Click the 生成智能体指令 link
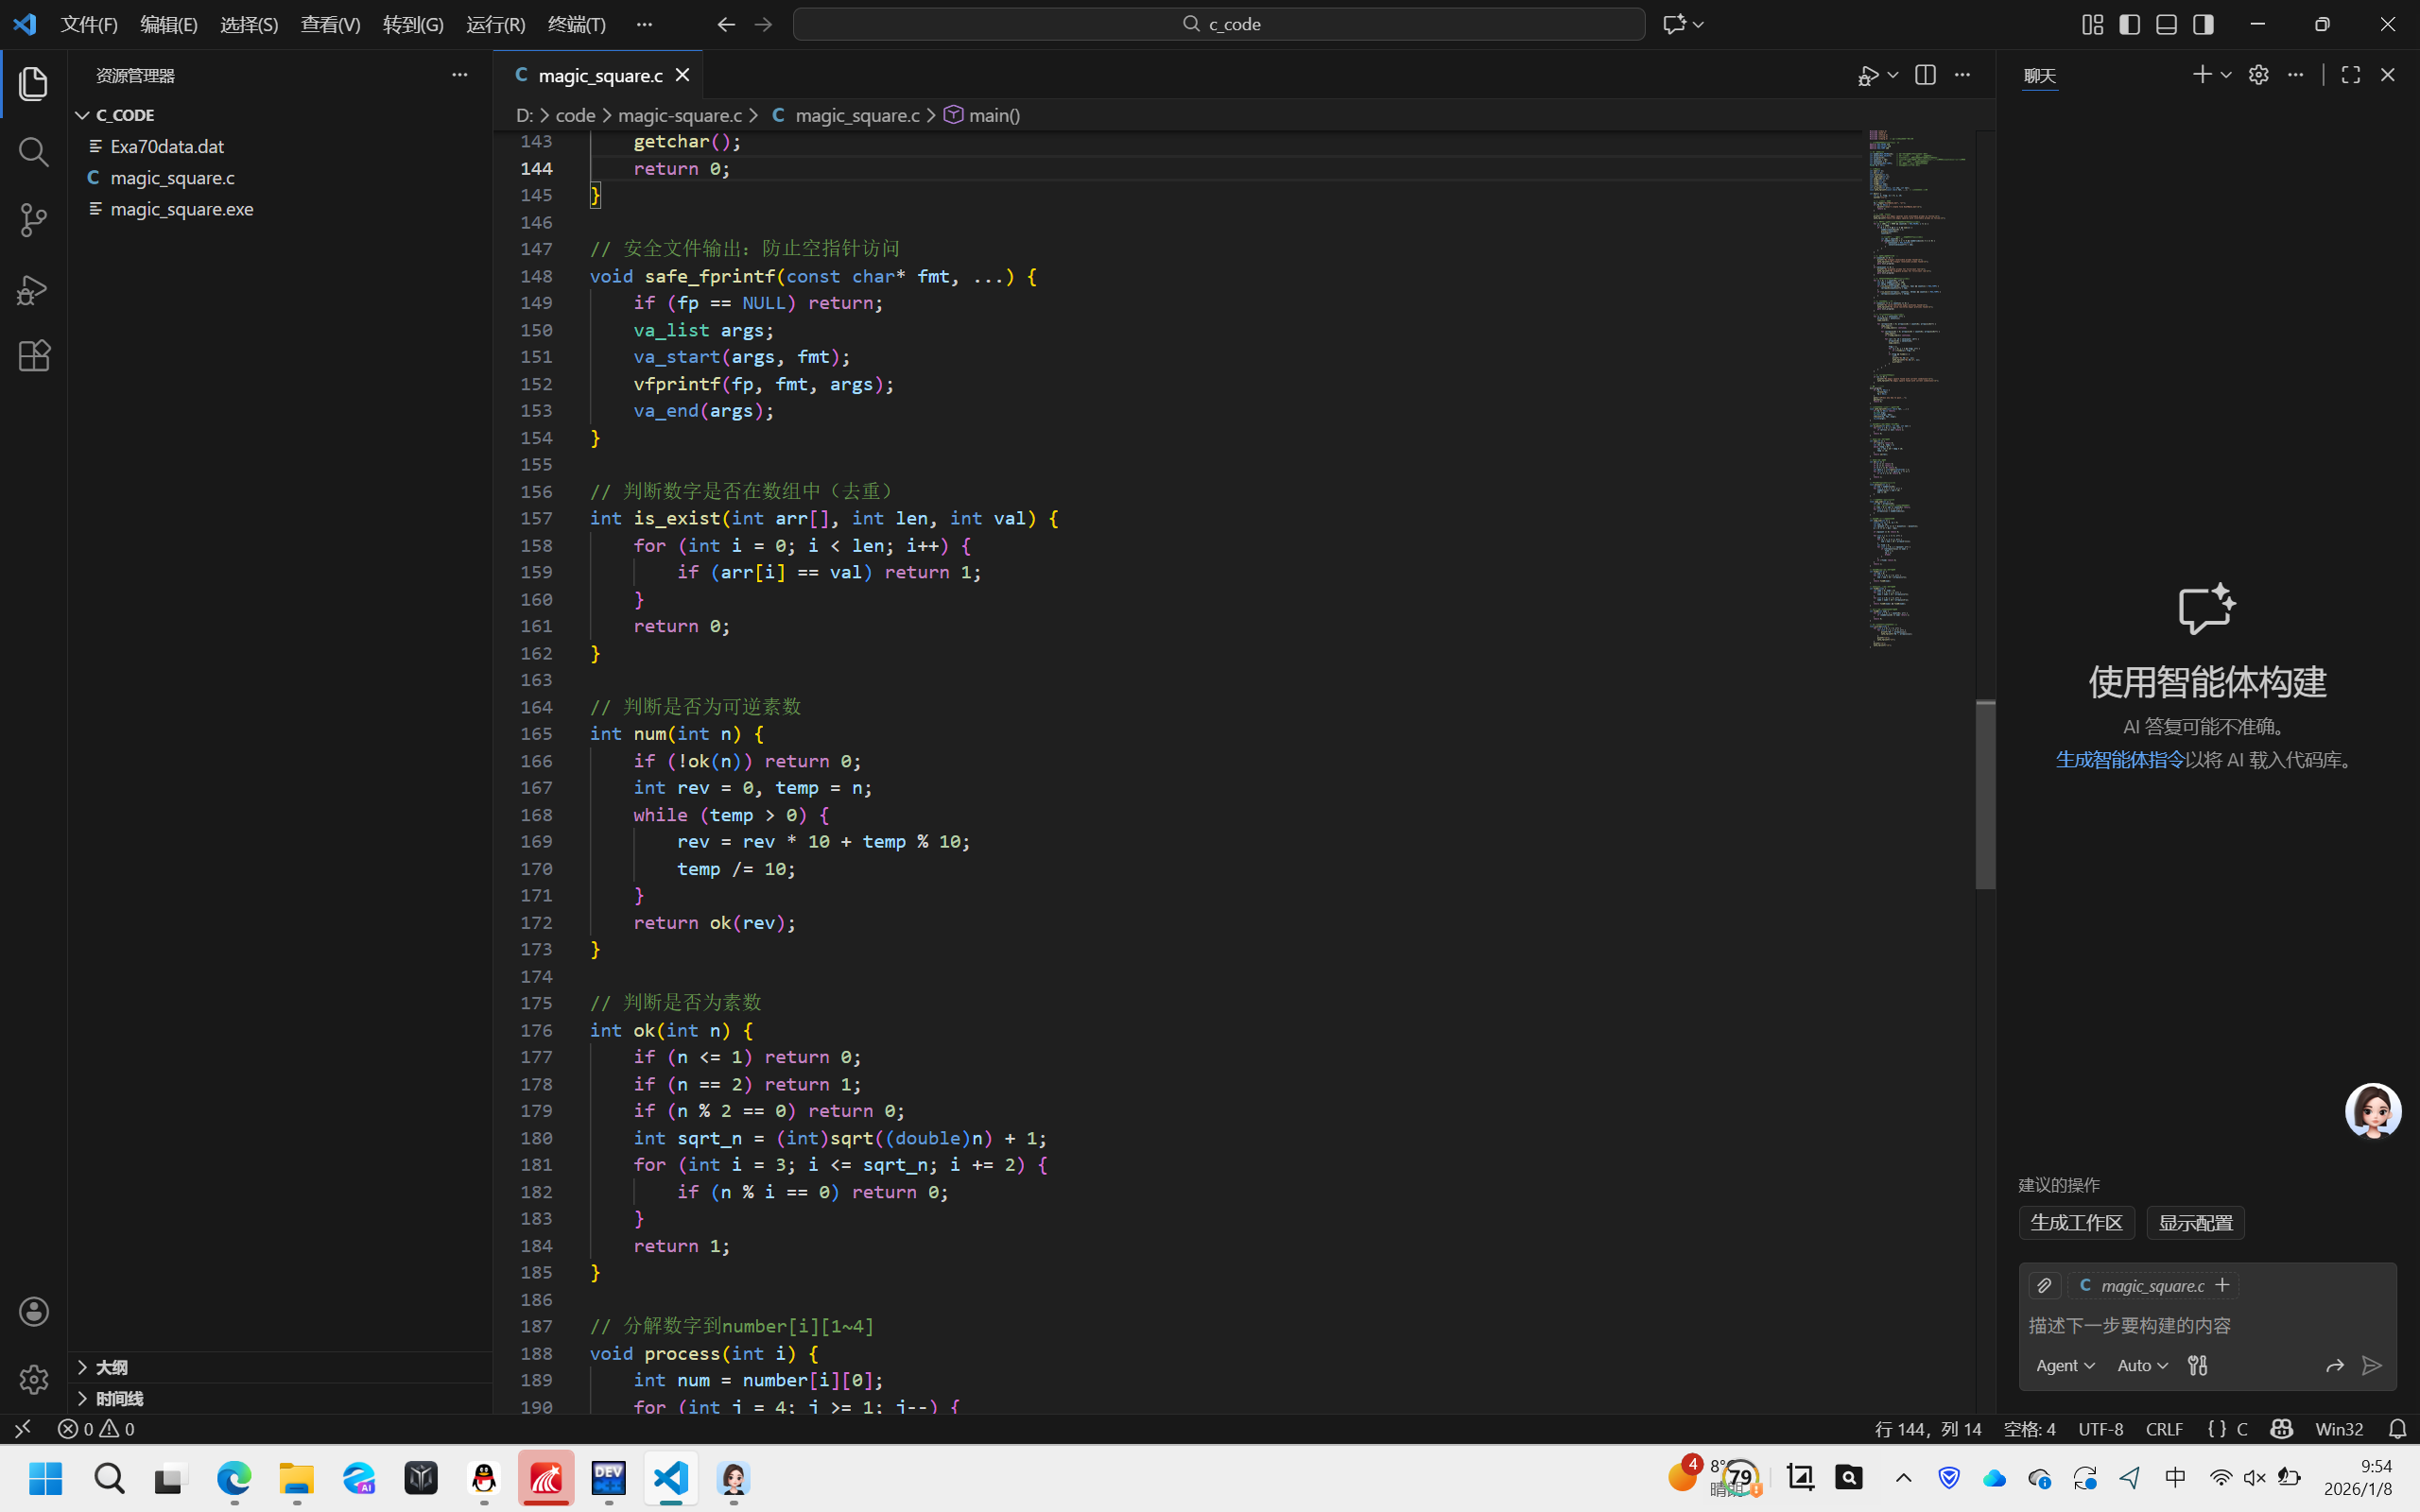Screen dimensions: 2420x1512 [x=2119, y=760]
